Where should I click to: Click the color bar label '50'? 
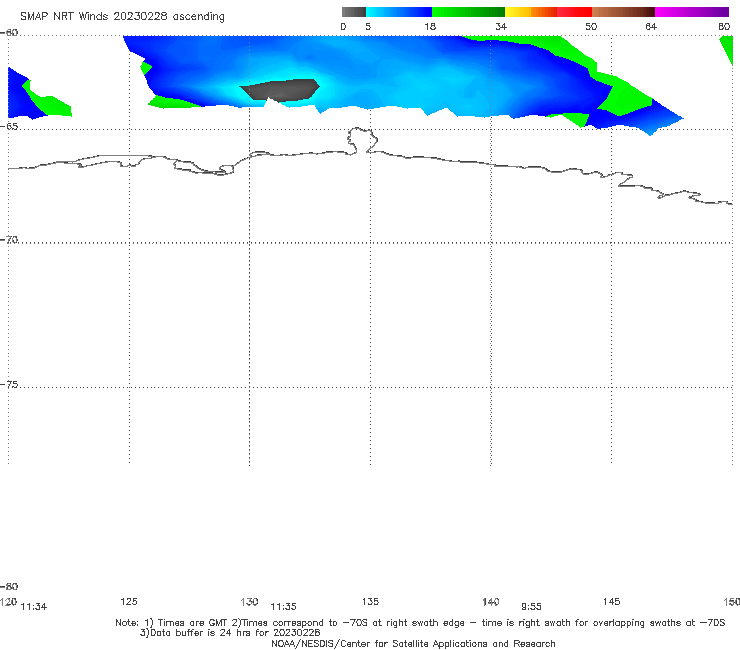[x=591, y=26]
